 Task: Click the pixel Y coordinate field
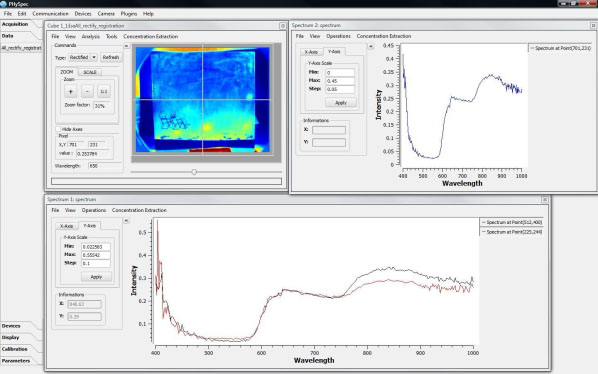97,144
